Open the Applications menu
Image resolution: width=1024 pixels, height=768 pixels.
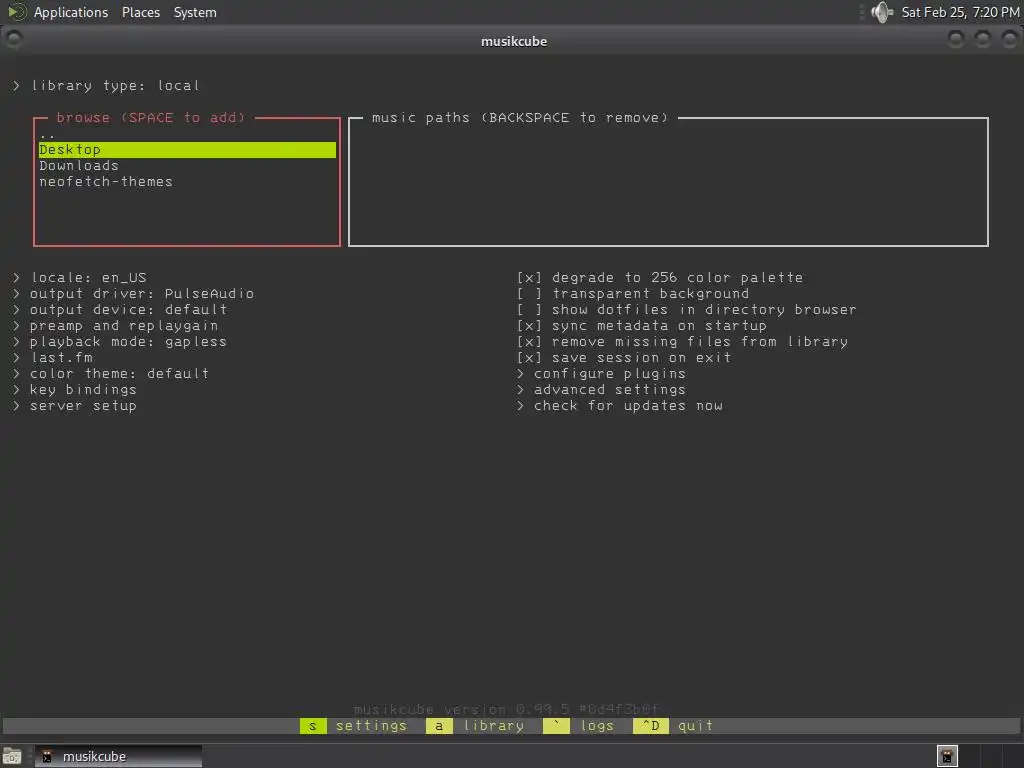[71, 12]
